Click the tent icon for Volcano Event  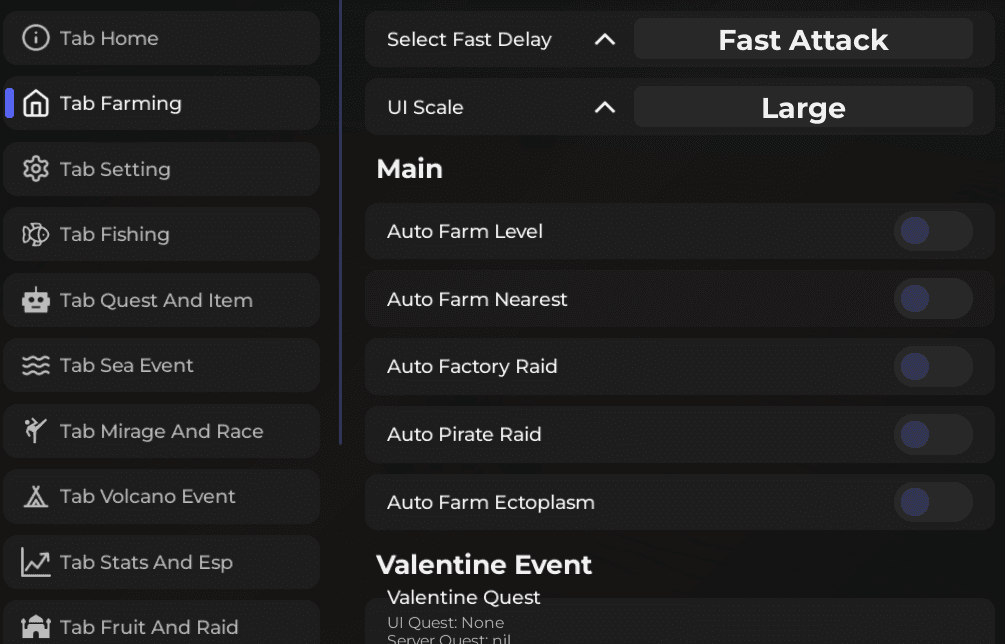[x=36, y=496]
